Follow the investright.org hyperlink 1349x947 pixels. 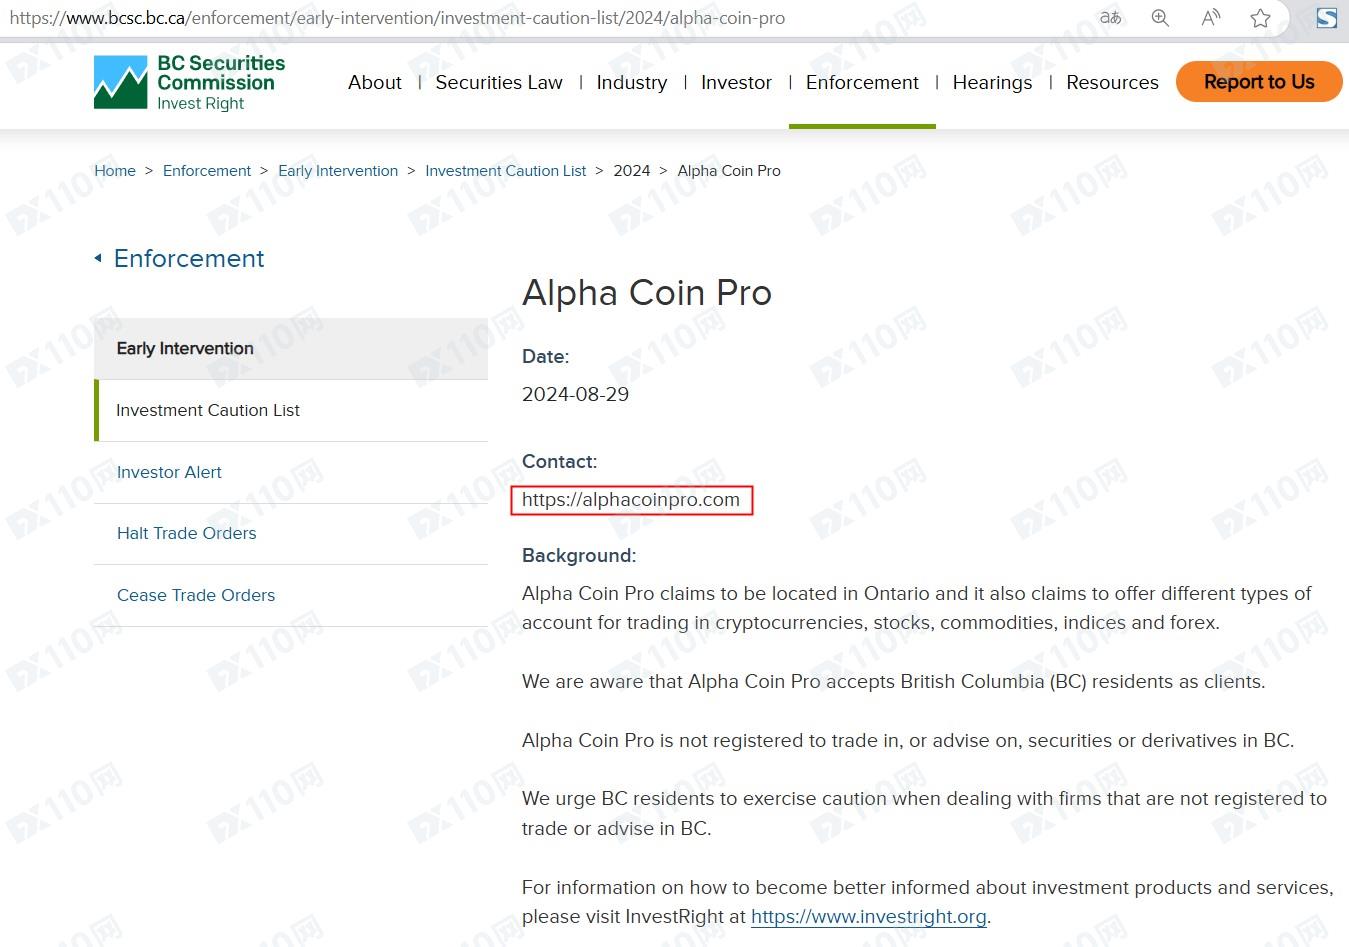pos(868,917)
